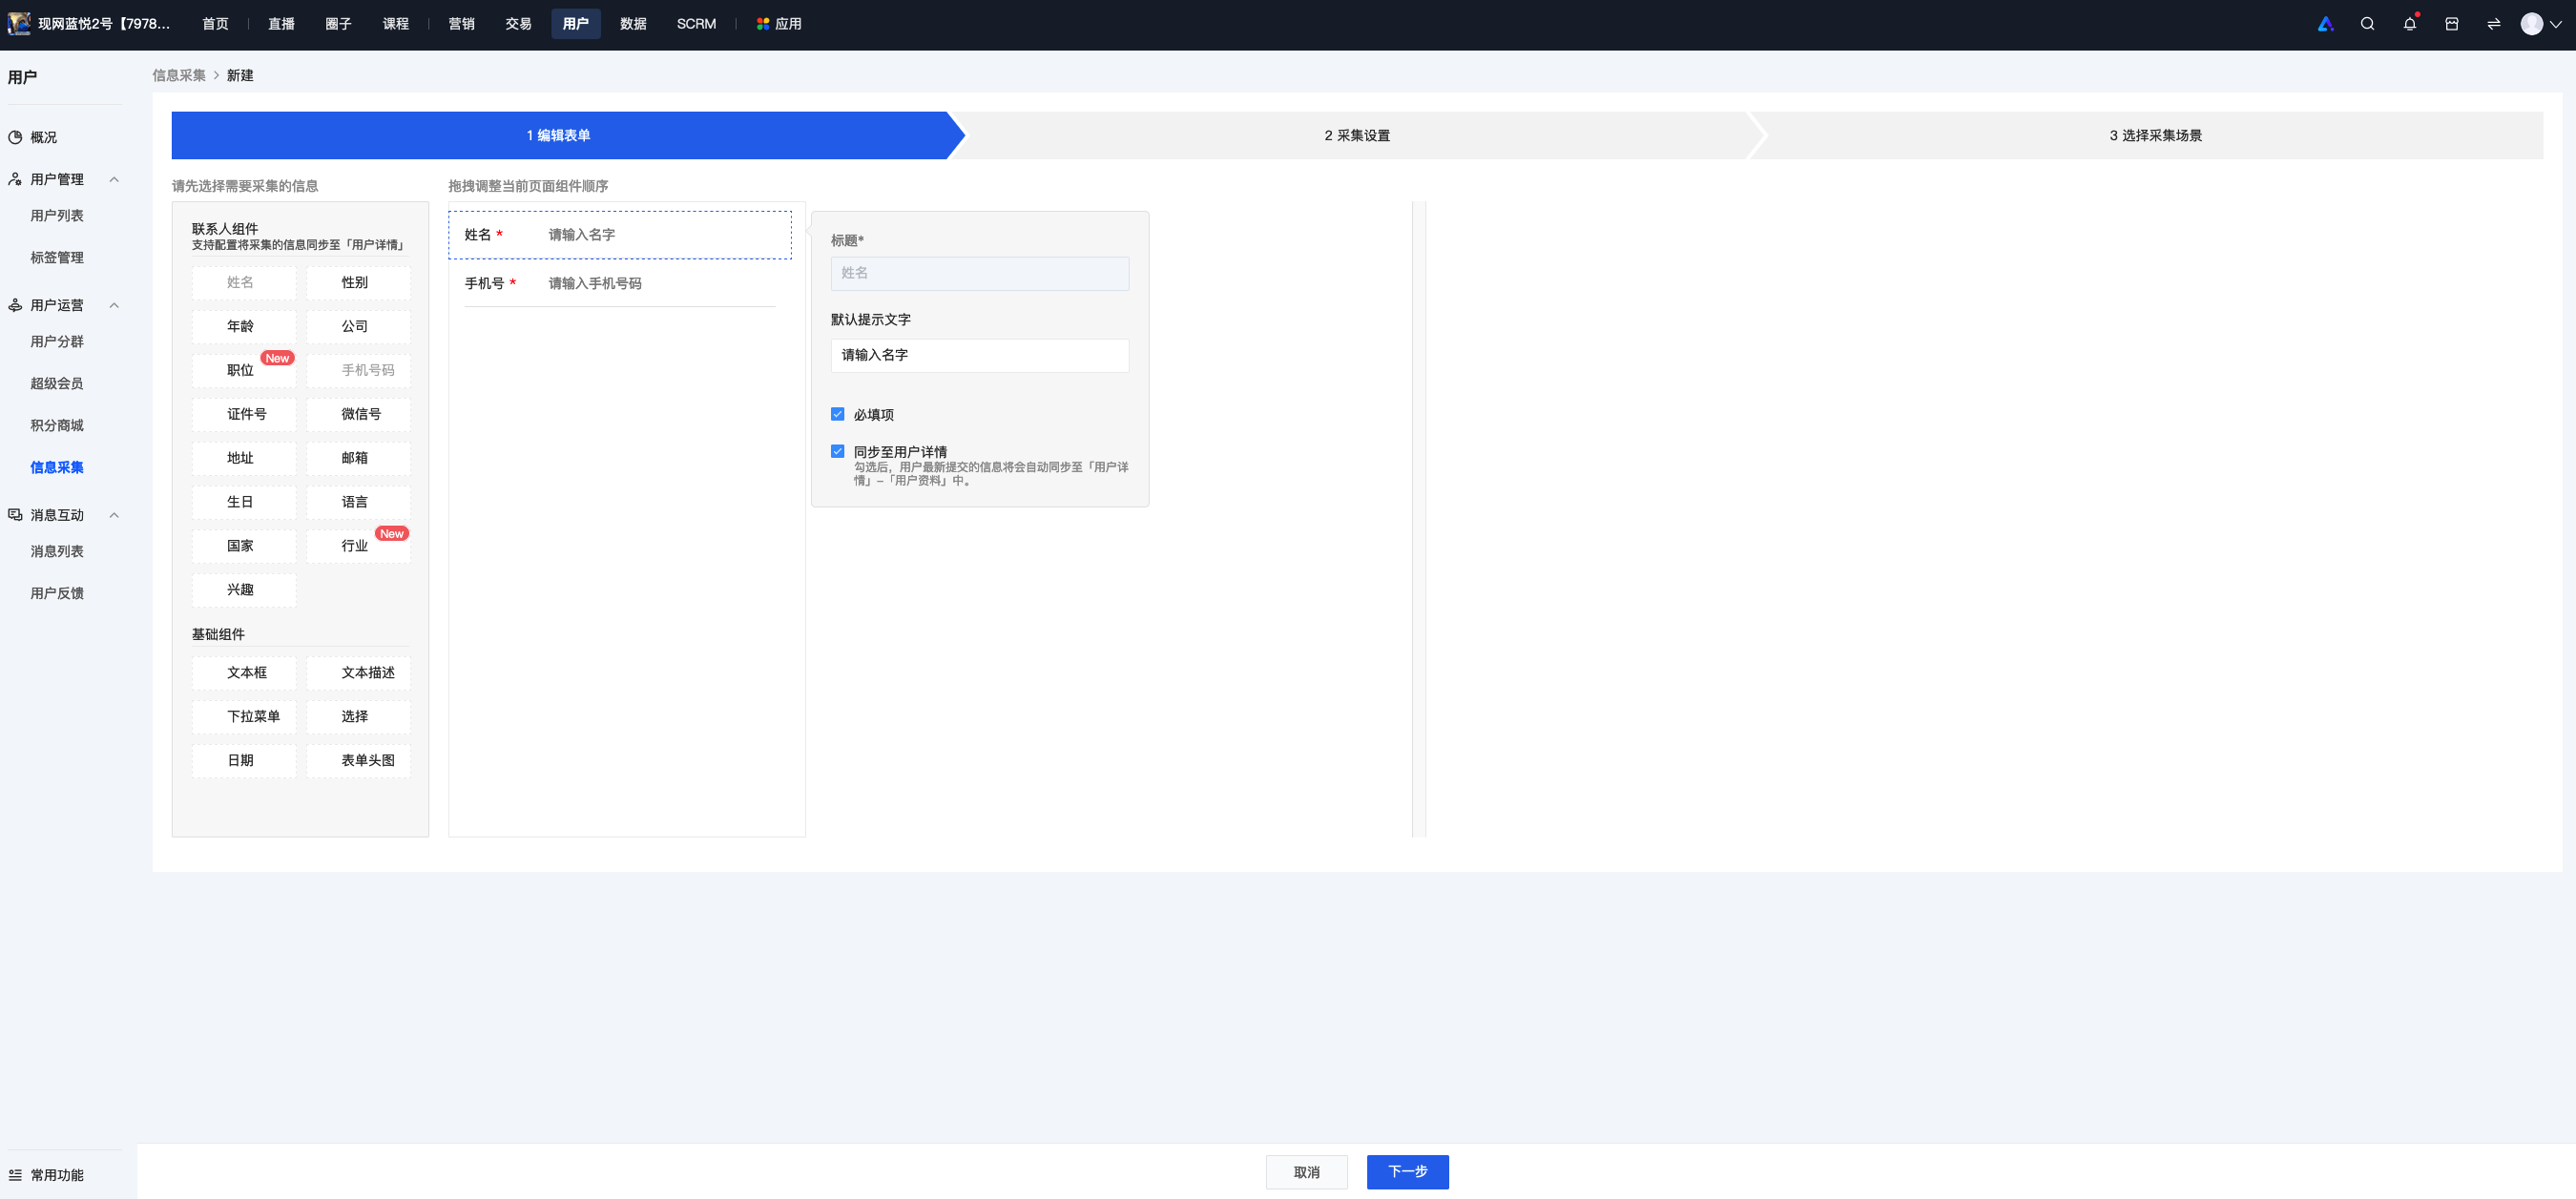The height and width of the screenshot is (1199, 2576).
Task: Open the 概况 overview page
Action: tap(43, 137)
